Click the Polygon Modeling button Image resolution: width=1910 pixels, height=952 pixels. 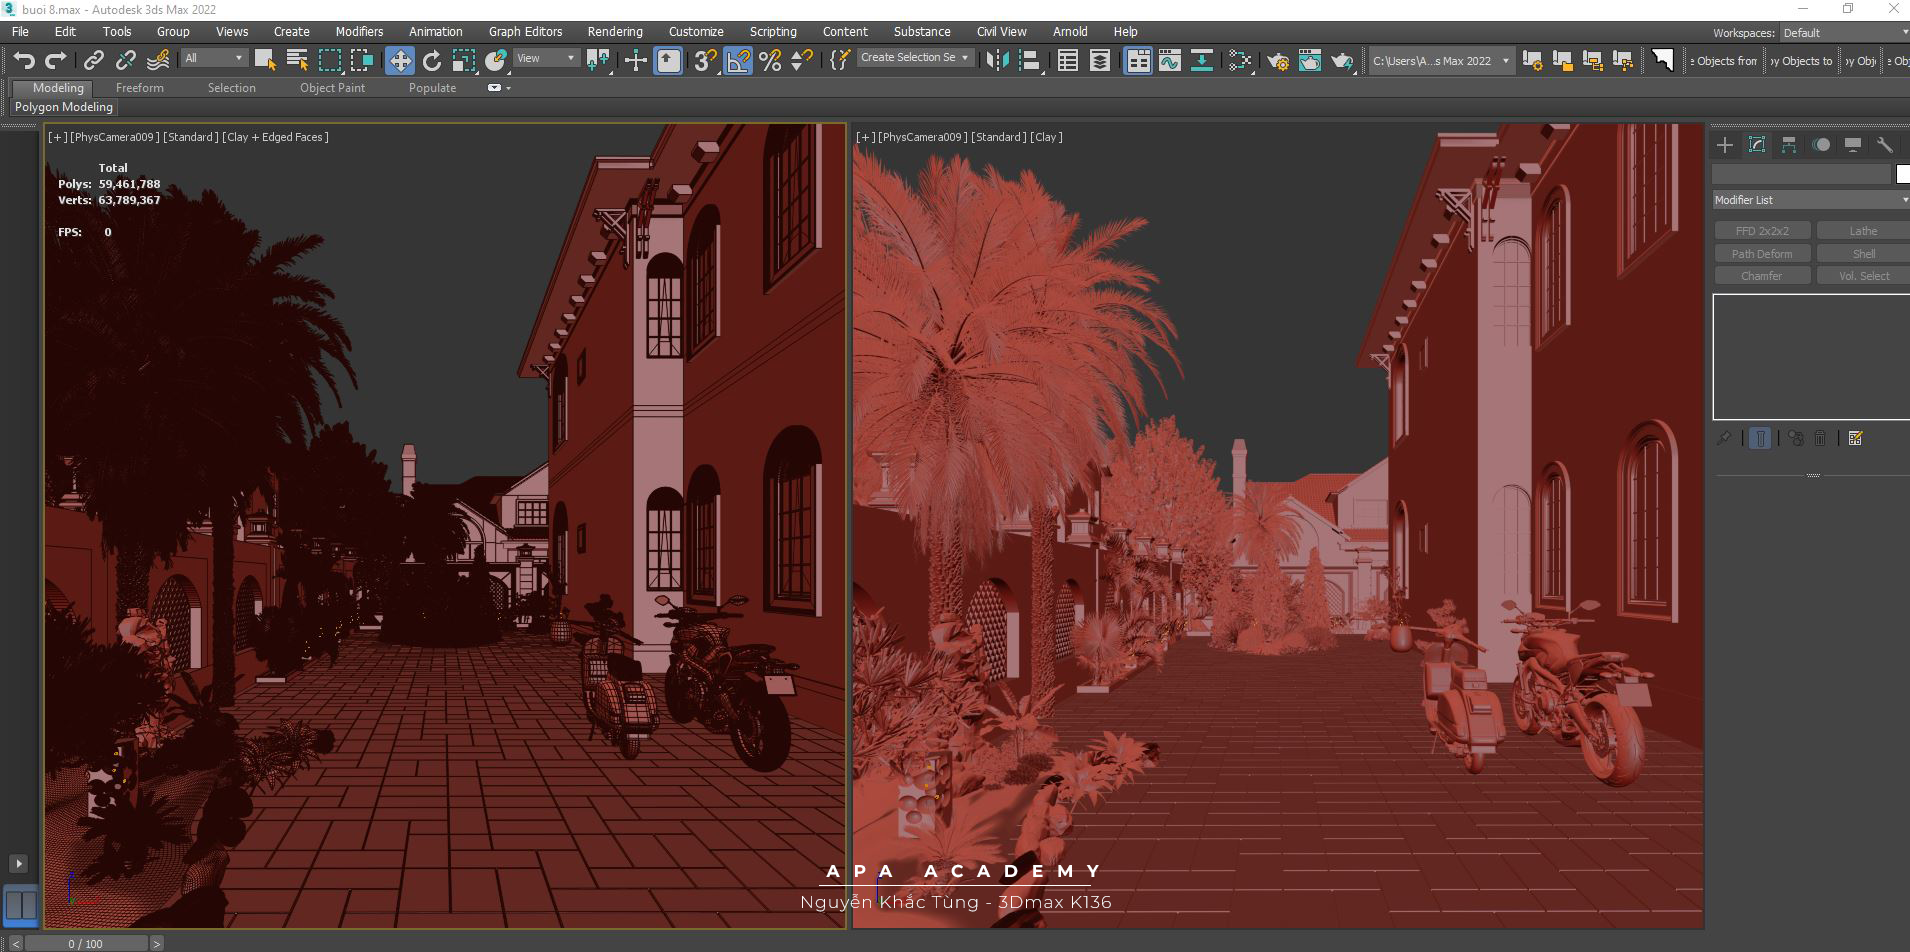point(64,107)
